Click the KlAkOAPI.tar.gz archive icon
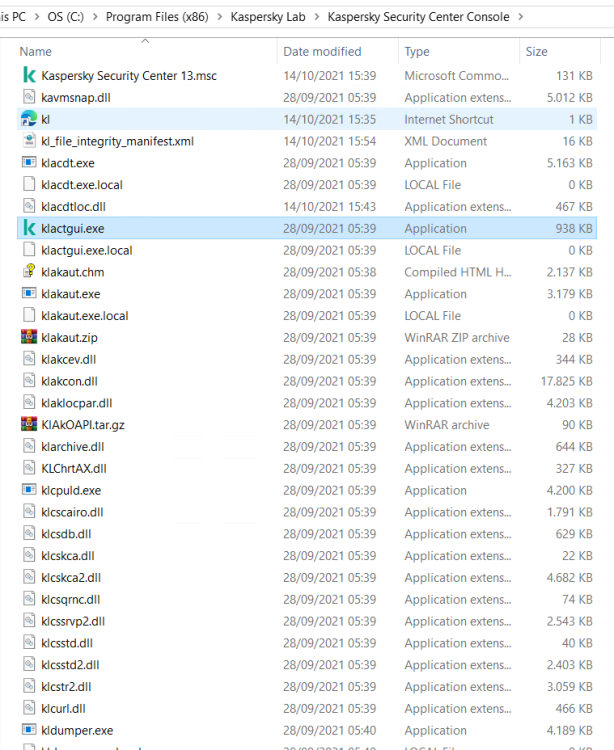 tap(29, 425)
